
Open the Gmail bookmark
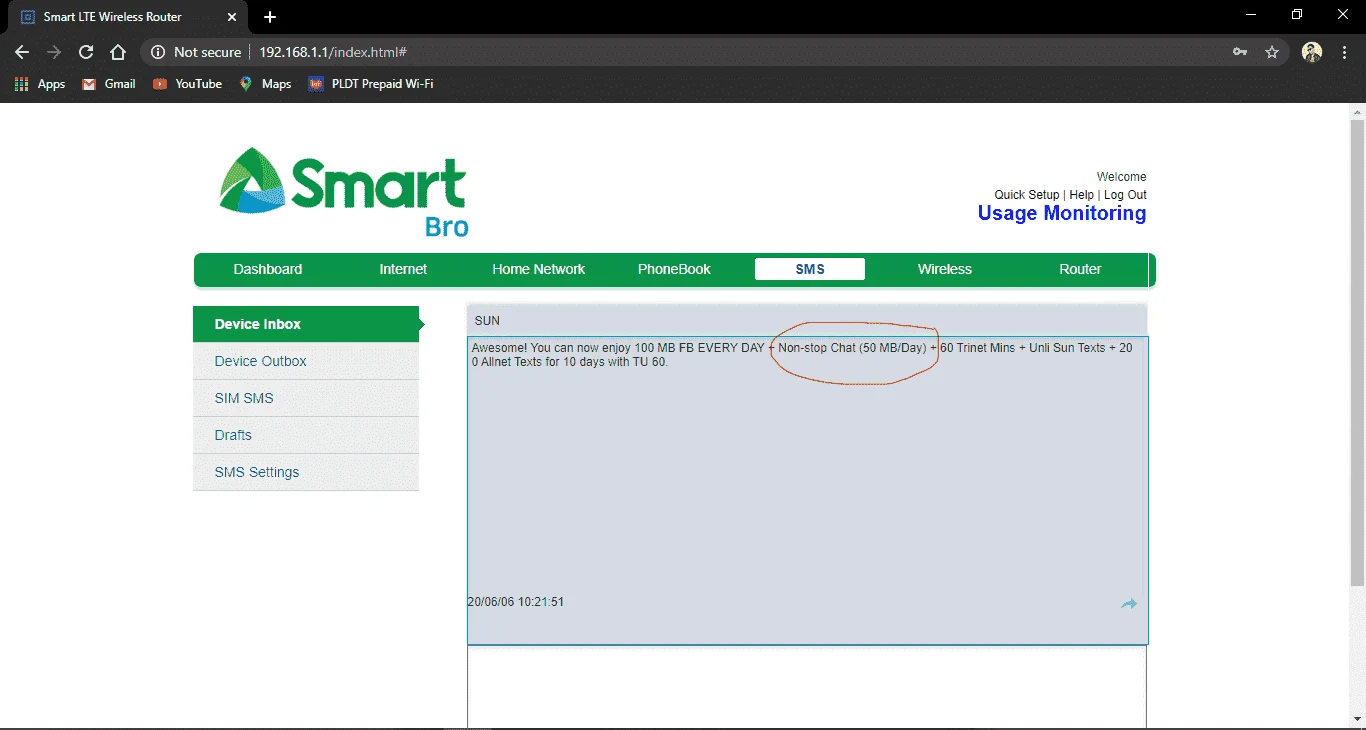pyautogui.click(x=109, y=84)
